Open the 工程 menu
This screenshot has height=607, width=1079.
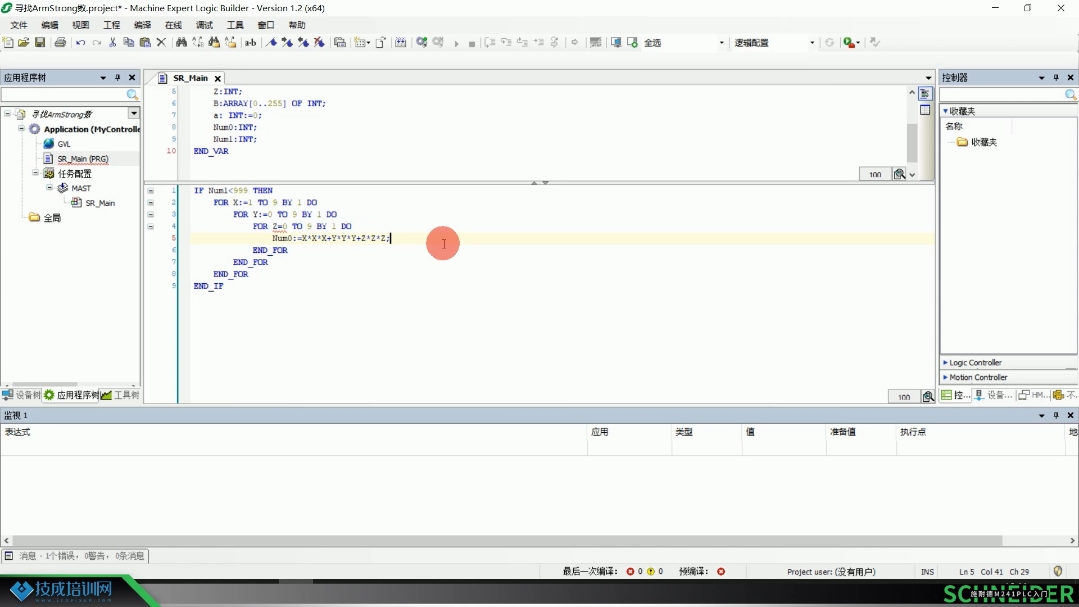click(111, 25)
